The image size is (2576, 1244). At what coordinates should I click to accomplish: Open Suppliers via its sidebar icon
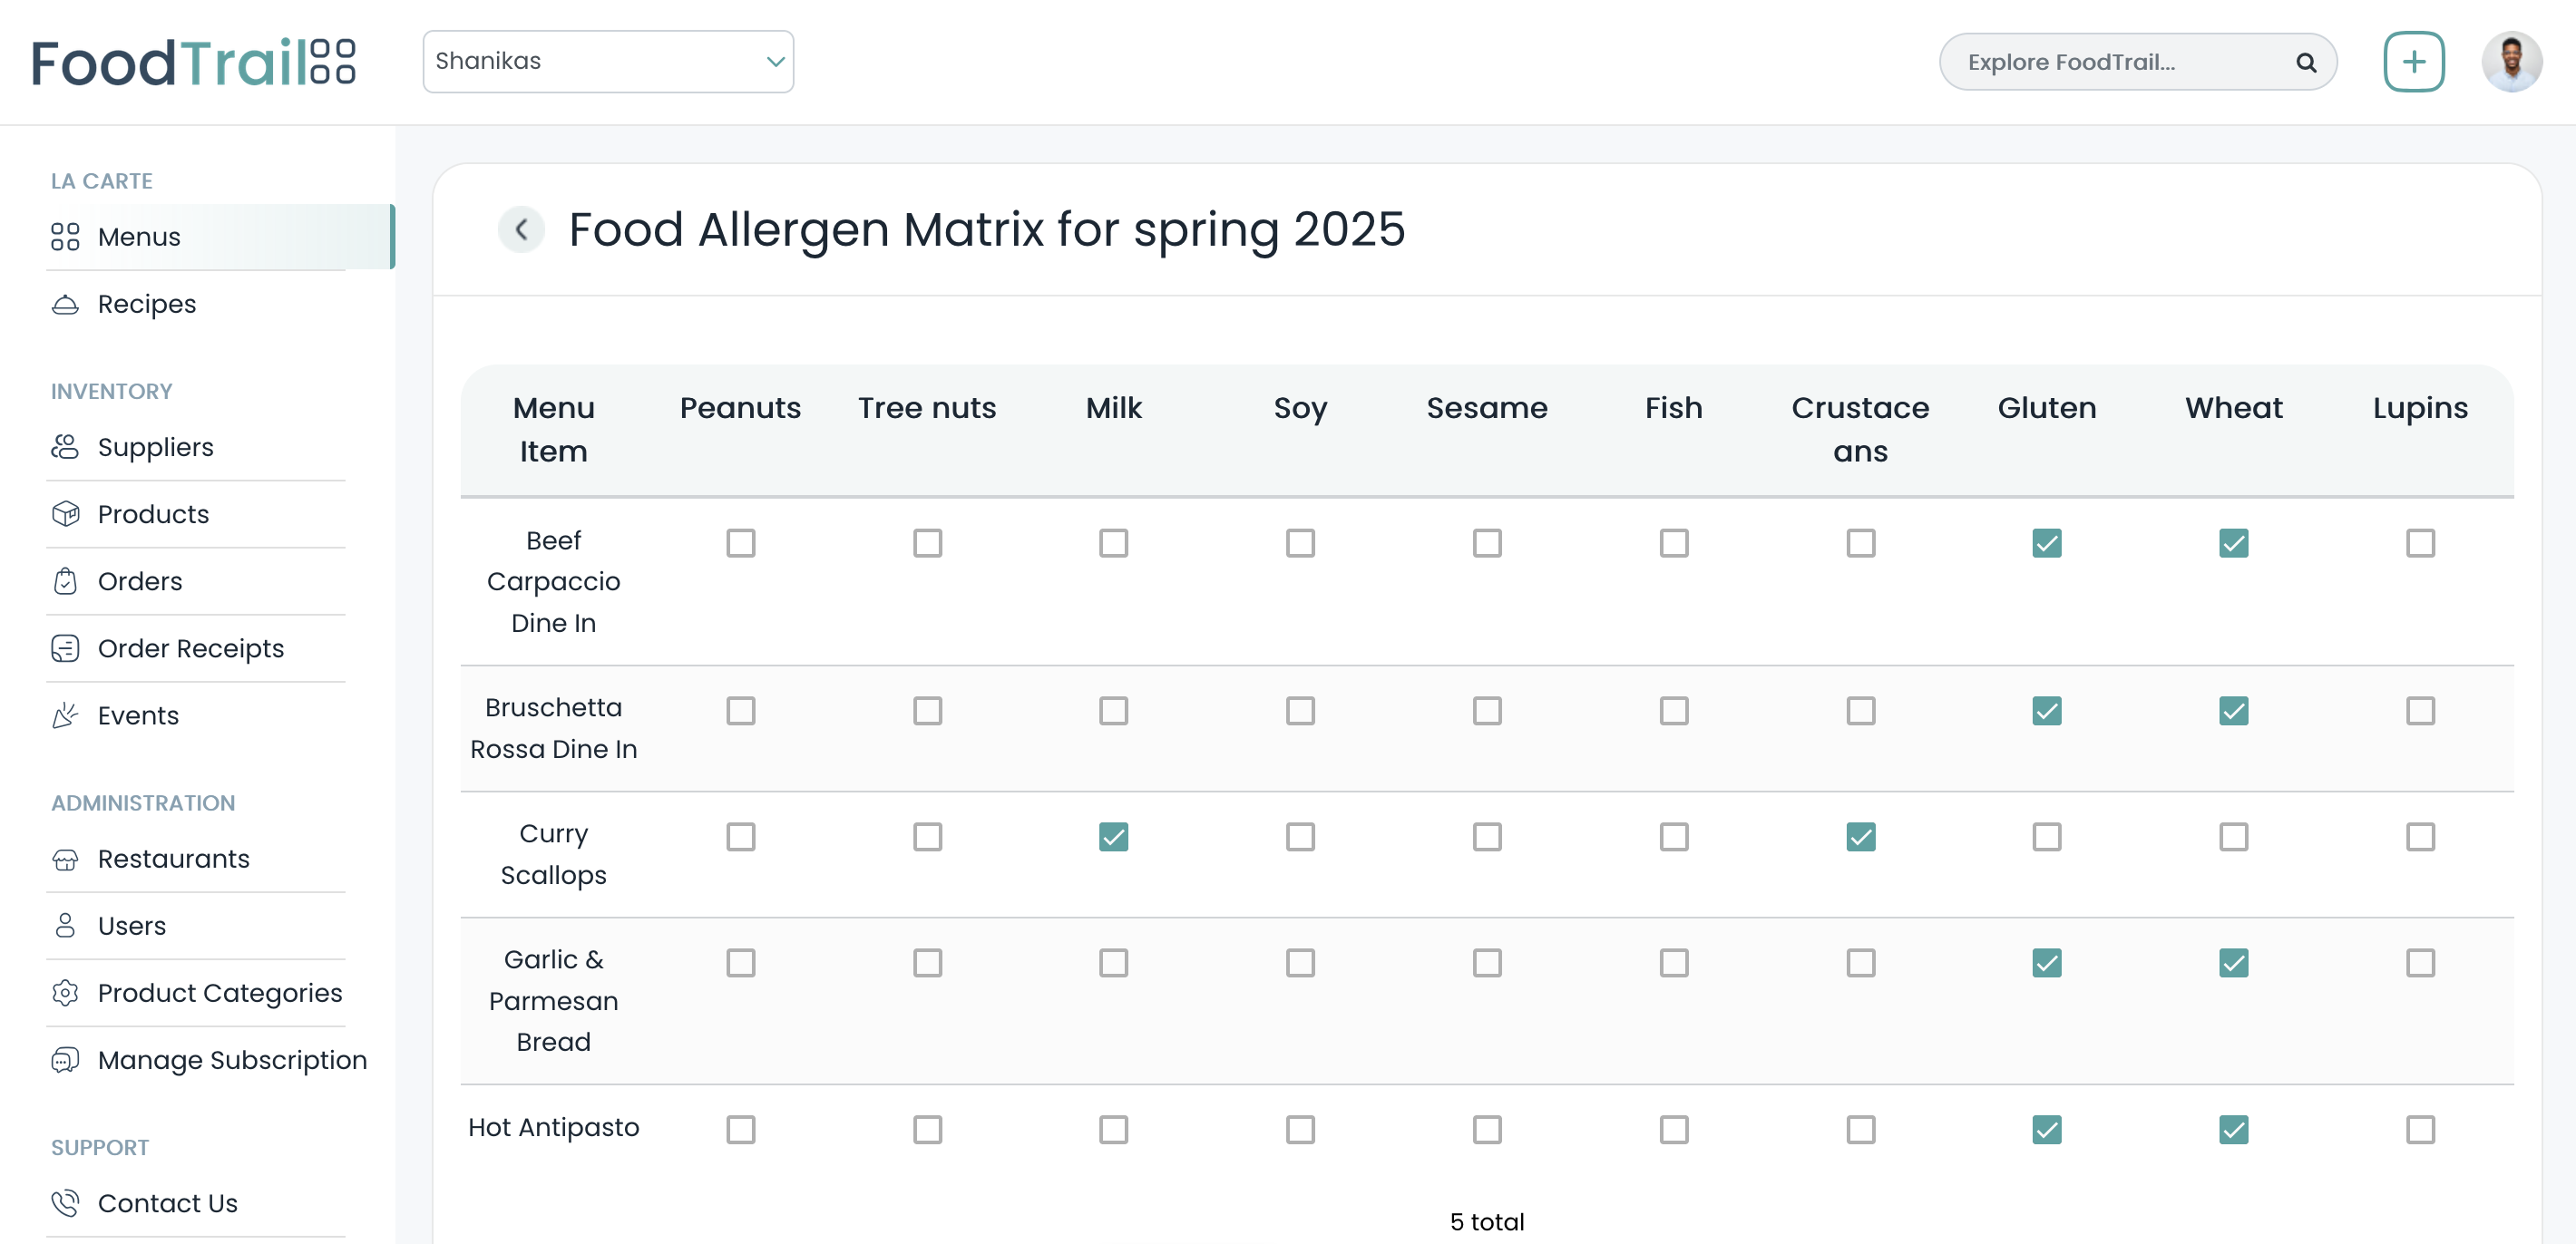(65, 447)
